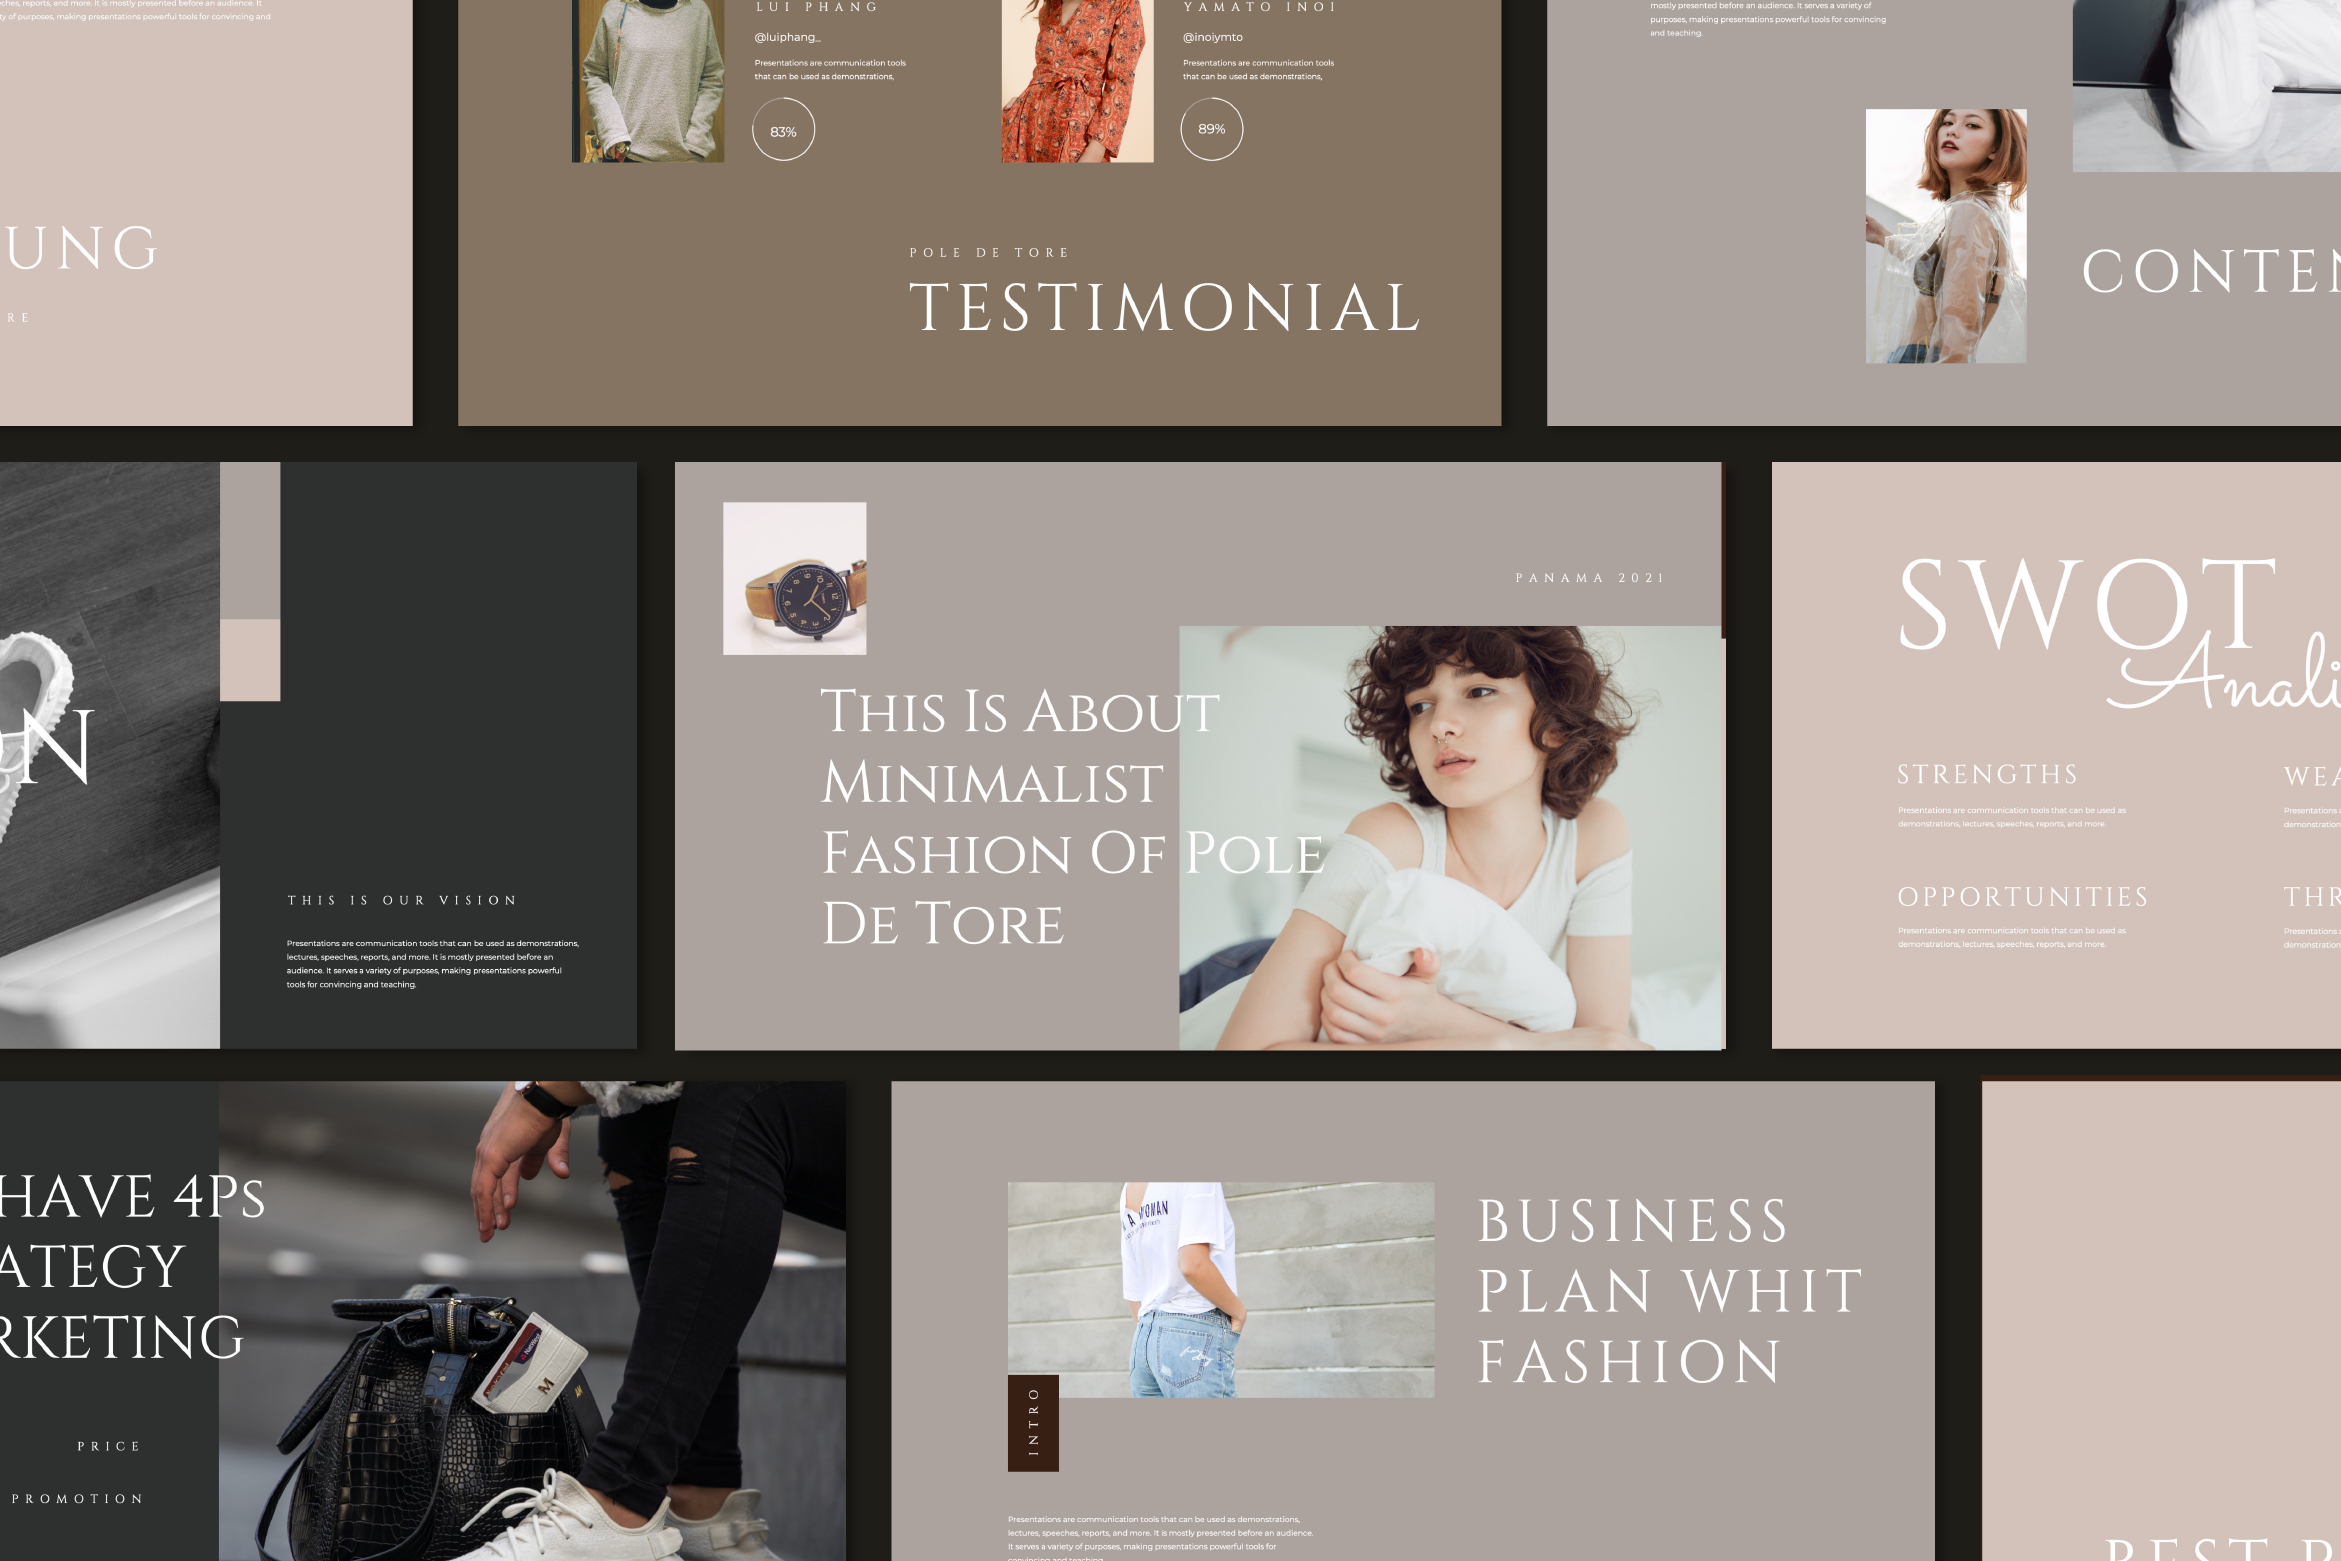The width and height of the screenshot is (2341, 1561).
Task: Click the OPPORTUNITIES heading
Action: tap(2022, 897)
